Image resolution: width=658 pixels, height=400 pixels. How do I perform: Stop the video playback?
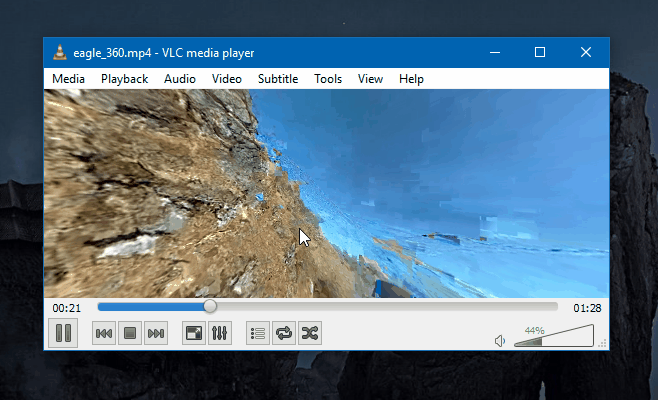pyautogui.click(x=130, y=333)
